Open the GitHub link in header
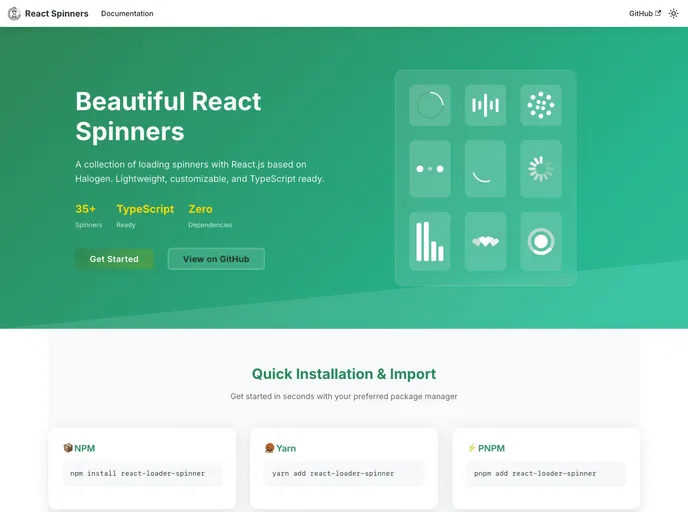The height and width of the screenshot is (512, 688). pyautogui.click(x=645, y=14)
